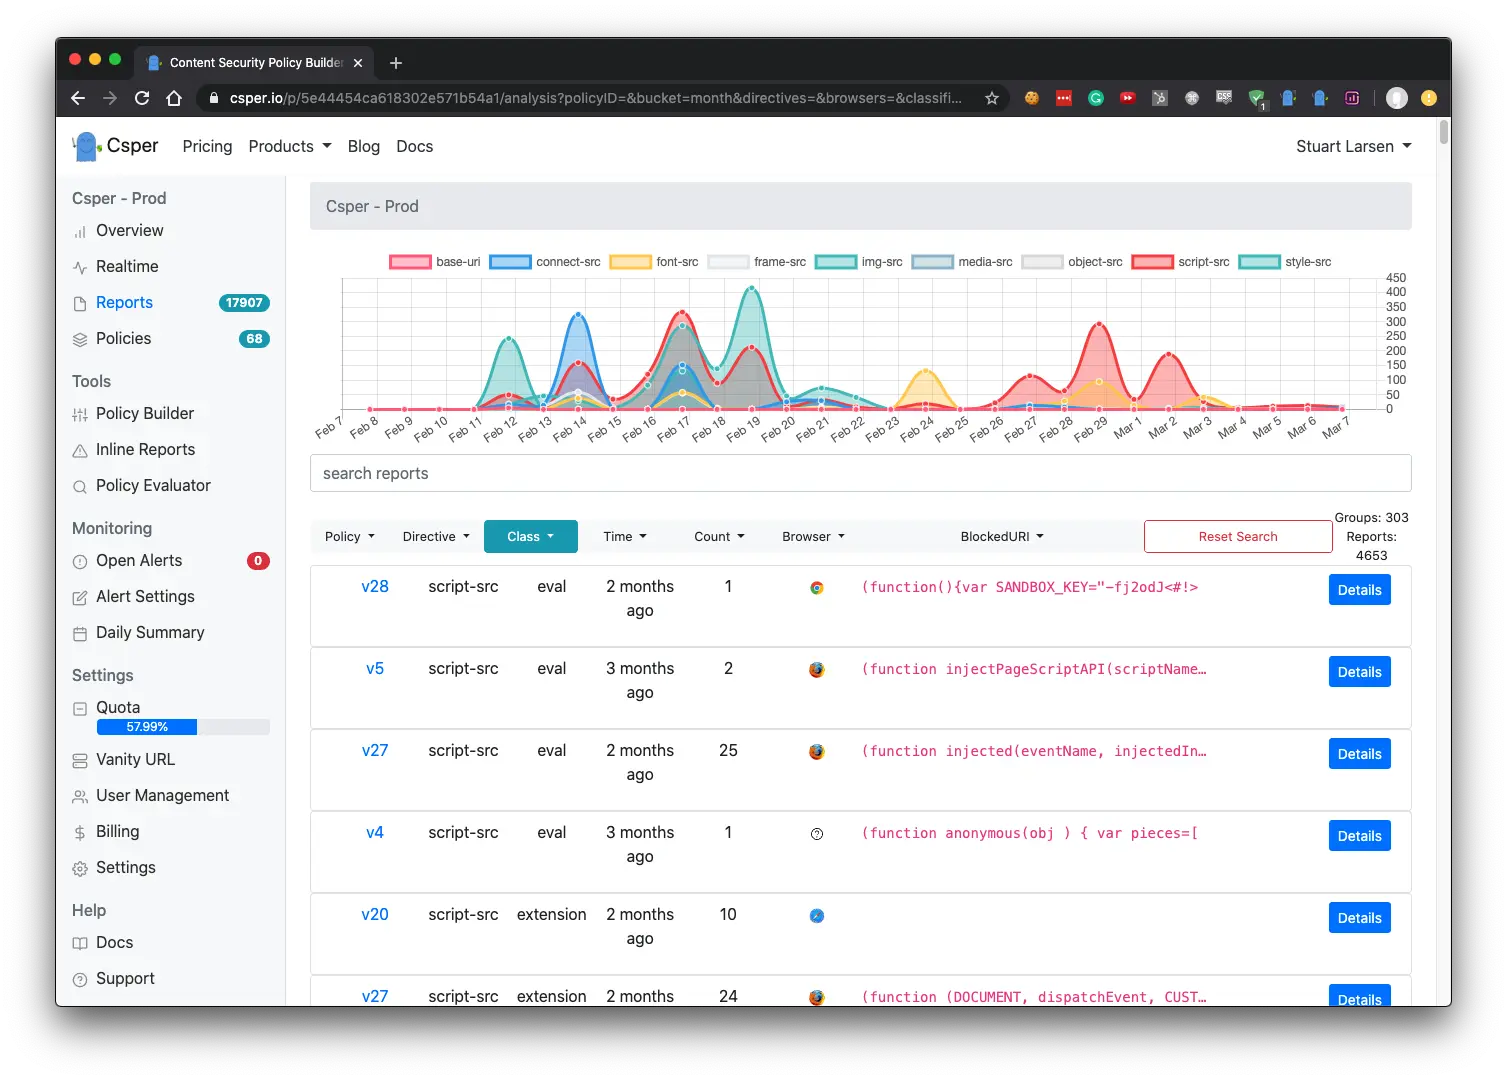
Task: Click the script-src data point above Feb 29
Action: pos(1099,325)
